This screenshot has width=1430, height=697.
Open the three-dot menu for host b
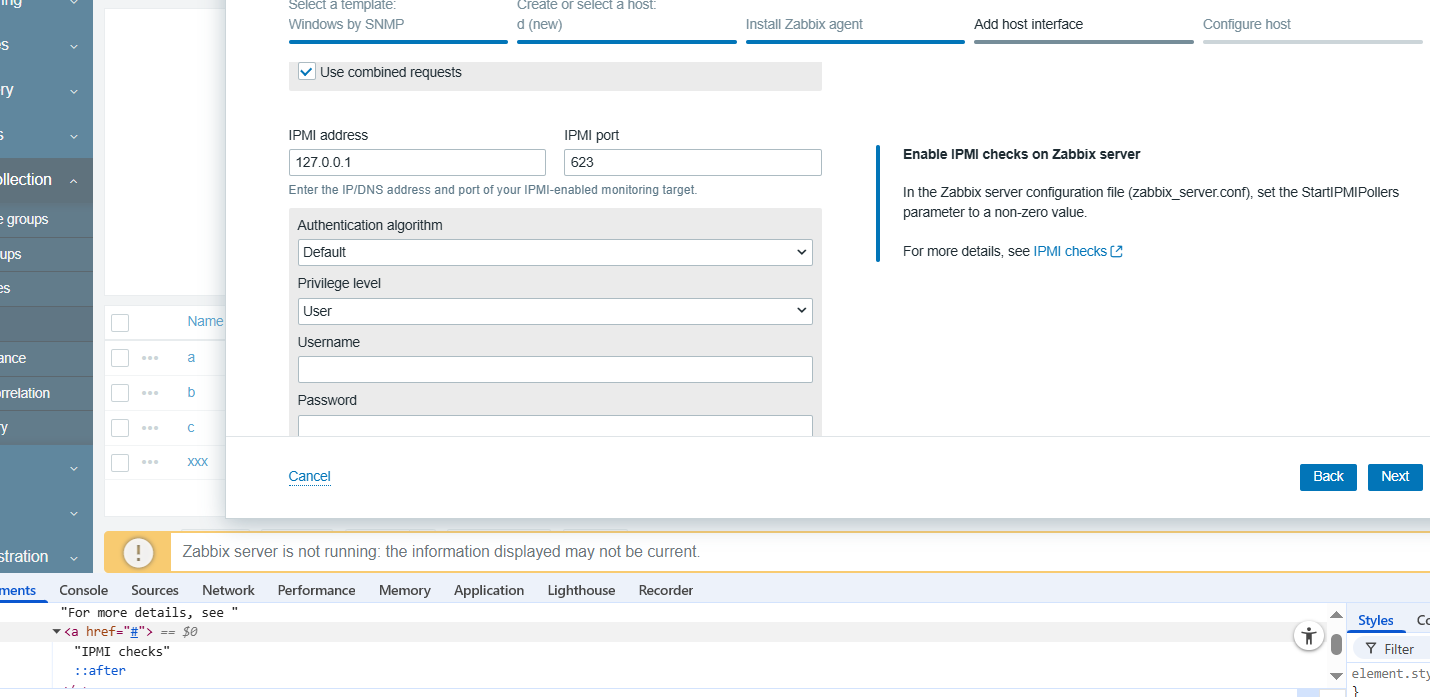click(150, 392)
